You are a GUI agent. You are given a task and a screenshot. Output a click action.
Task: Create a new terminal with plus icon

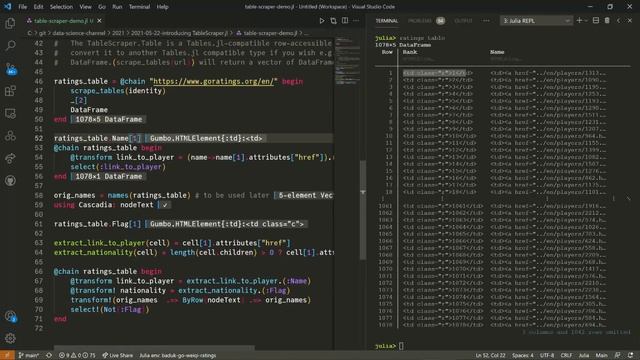[x=579, y=20]
